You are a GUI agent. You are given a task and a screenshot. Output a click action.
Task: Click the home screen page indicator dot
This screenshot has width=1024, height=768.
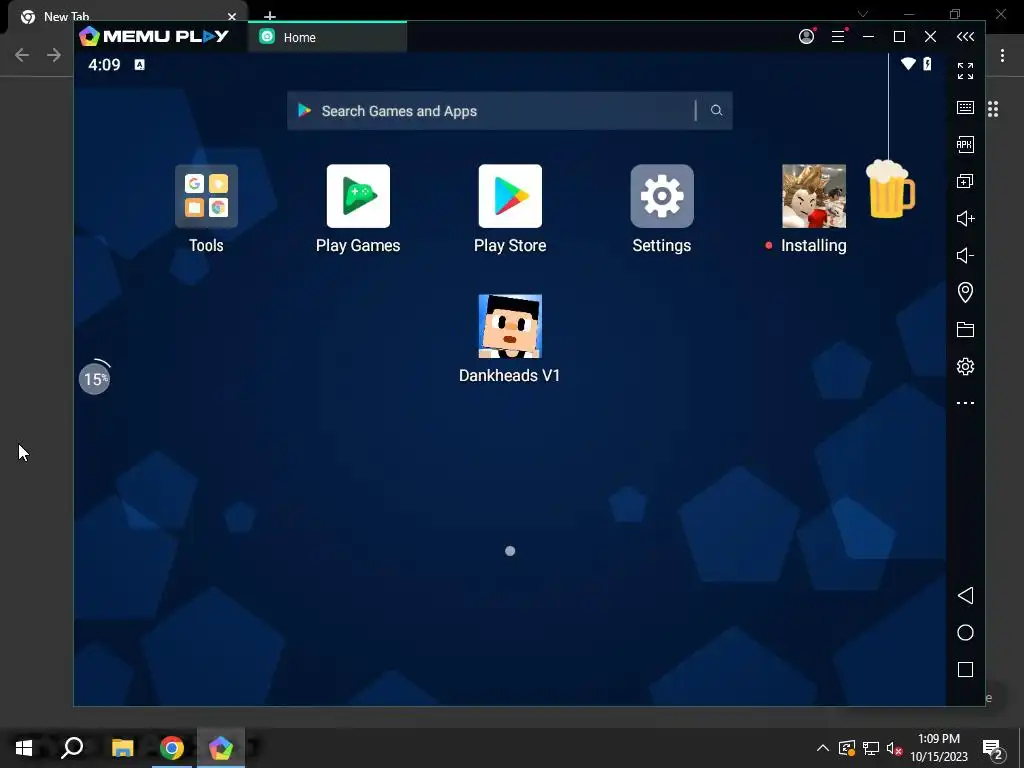click(510, 551)
